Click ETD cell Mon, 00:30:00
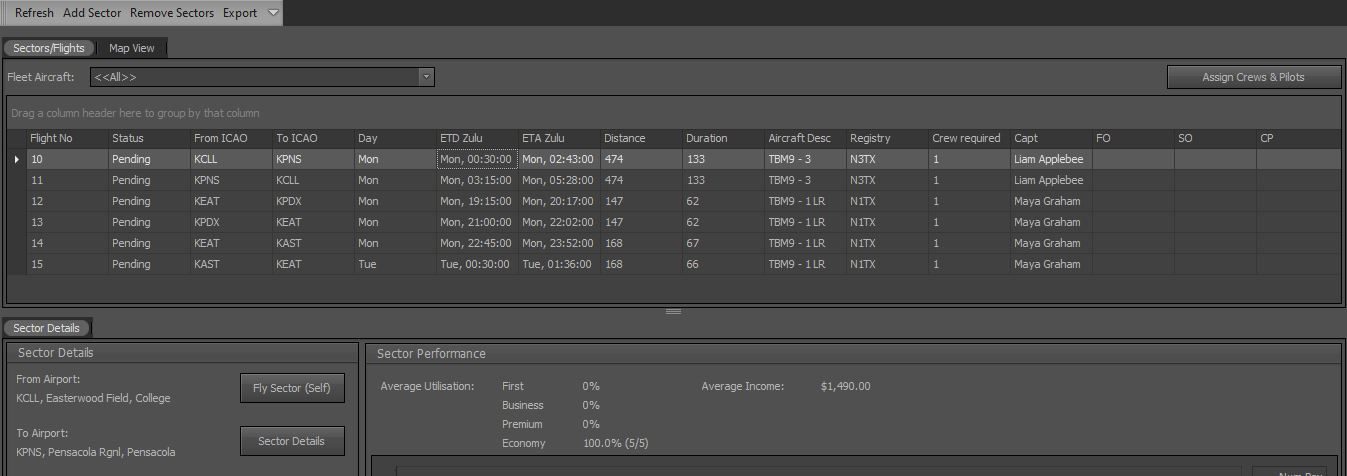Image resolution: width=1347 pixels, height=476 pixels. pos(477,159)
